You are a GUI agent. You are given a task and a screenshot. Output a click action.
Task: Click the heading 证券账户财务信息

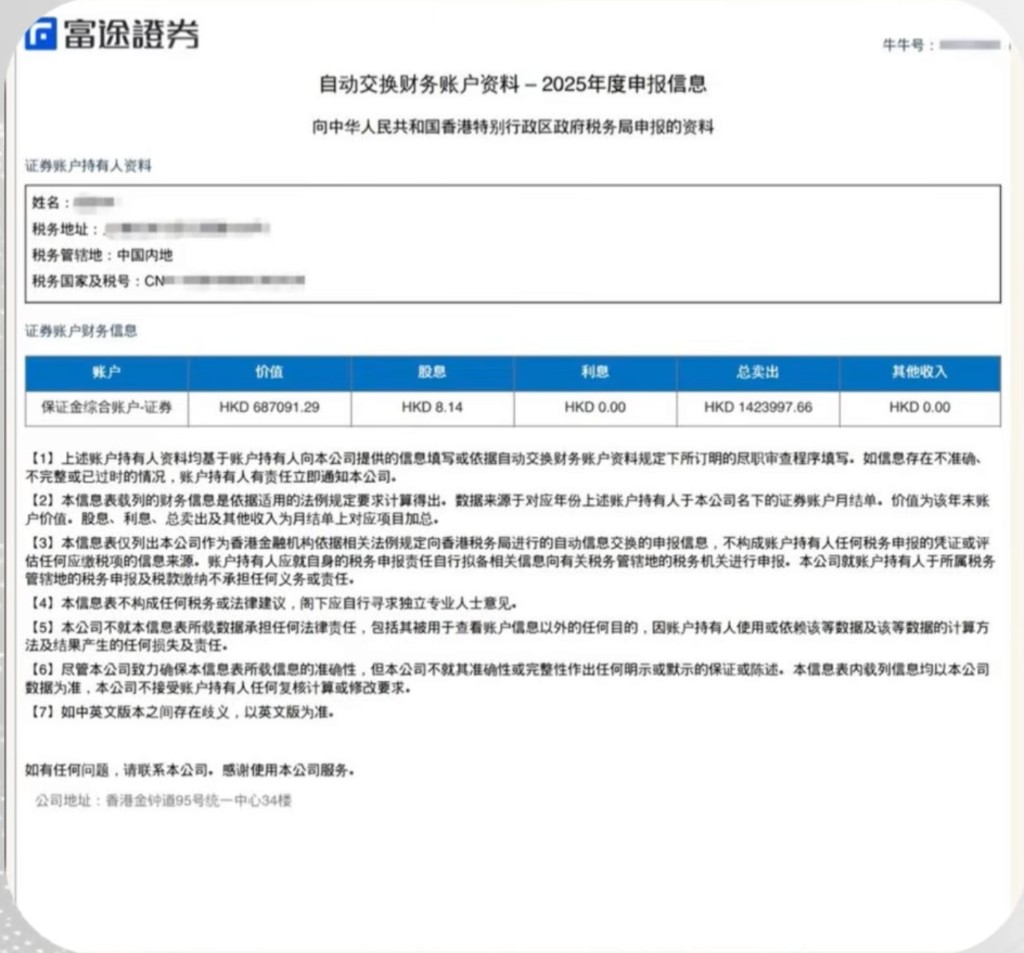(x=81, y=331)
